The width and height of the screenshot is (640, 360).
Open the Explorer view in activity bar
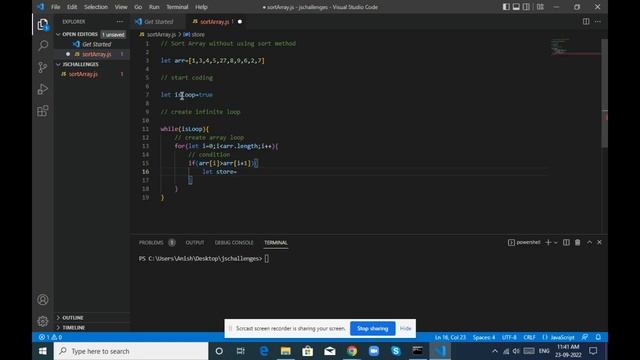(x=42, y=24)
